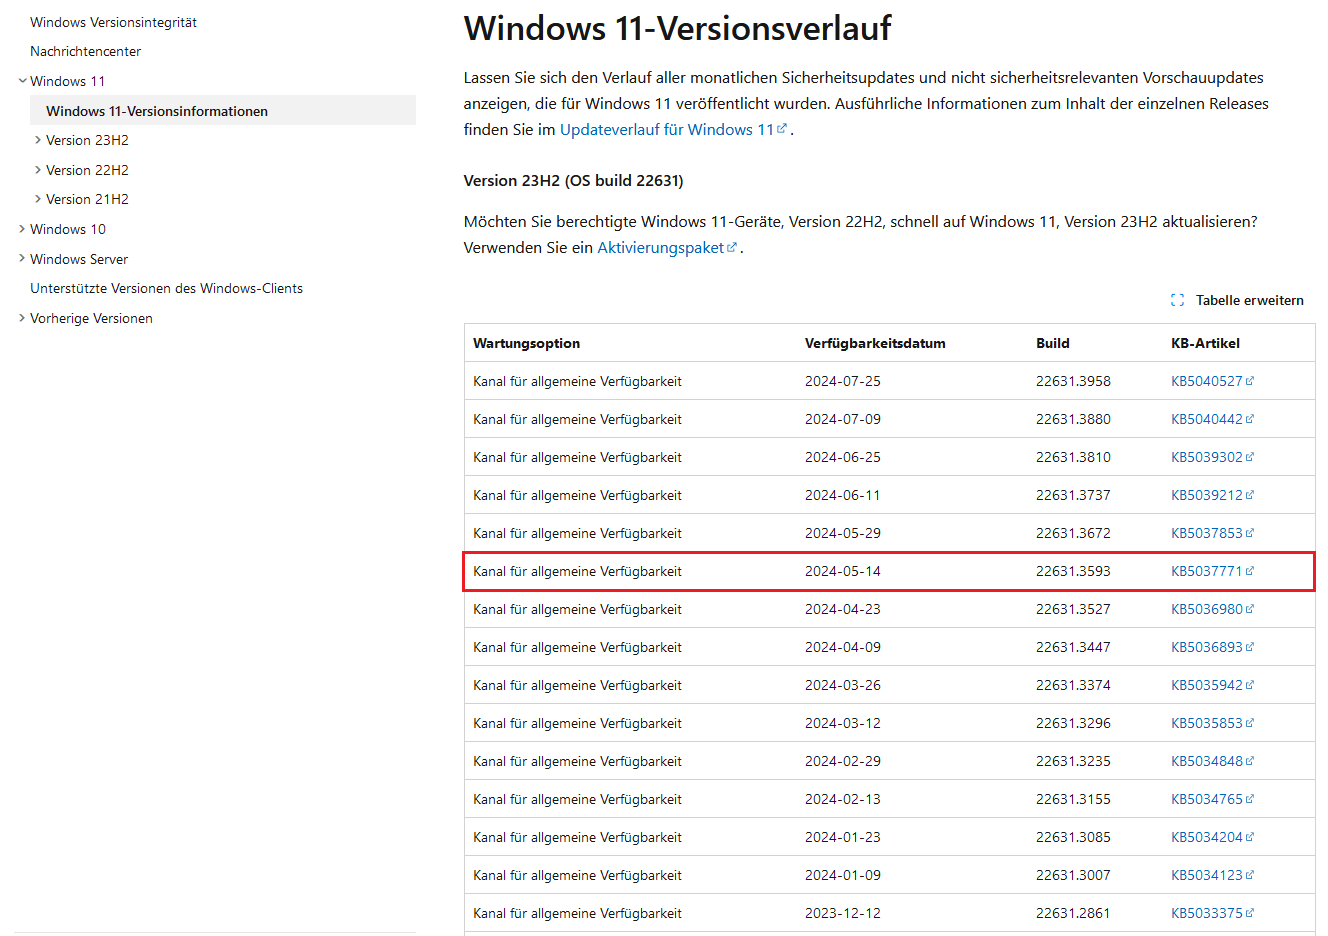1328x936 pixels.
Task: Expand the Windows Server sidebar entry
Action: tap(22, 258)
